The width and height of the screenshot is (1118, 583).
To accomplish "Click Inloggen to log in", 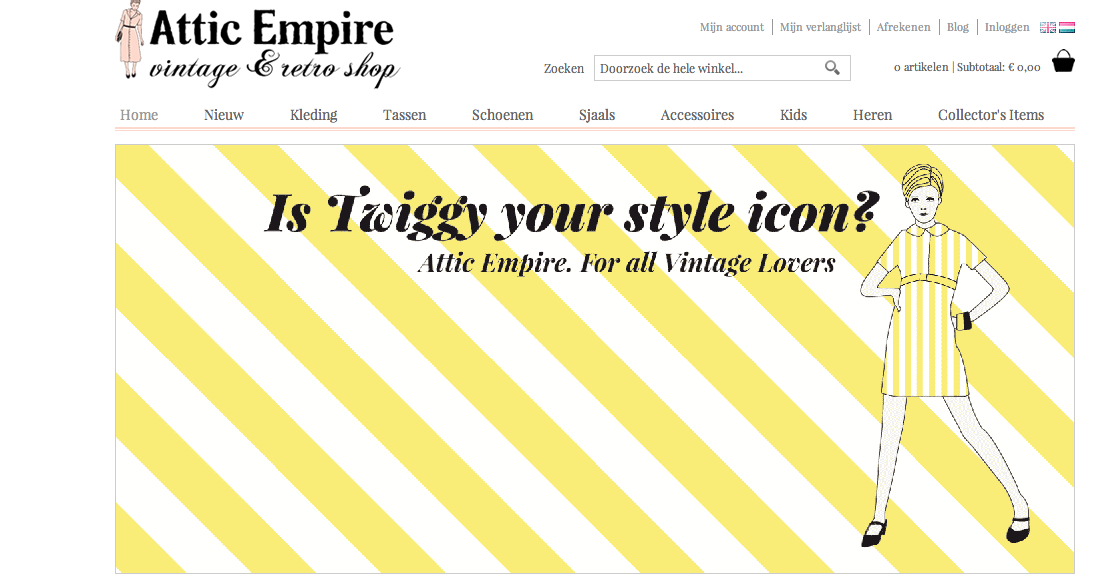I will [x=1007, y=27].
